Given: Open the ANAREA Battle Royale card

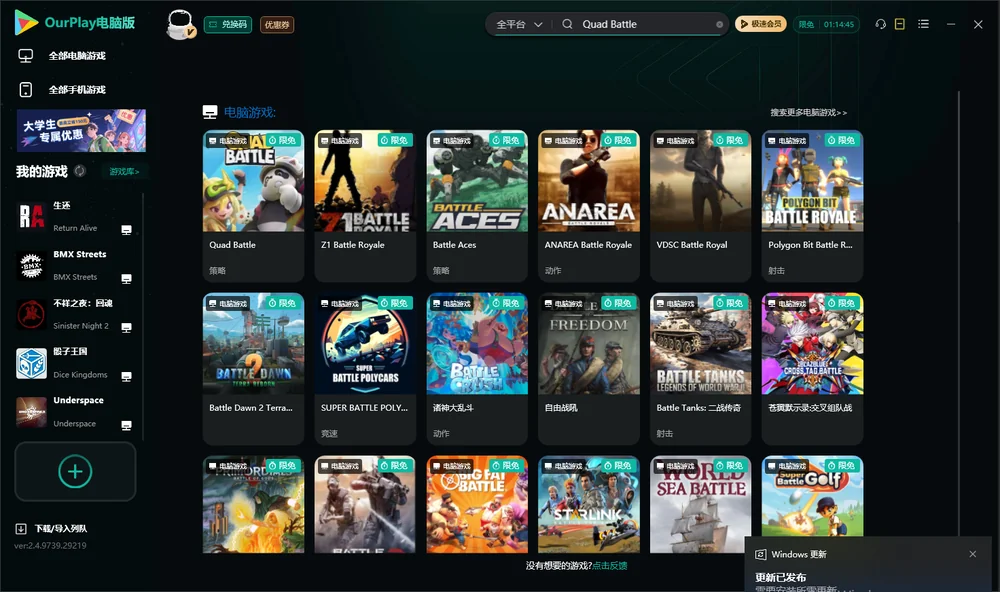Looking at the screenshot, I should 589,205.
